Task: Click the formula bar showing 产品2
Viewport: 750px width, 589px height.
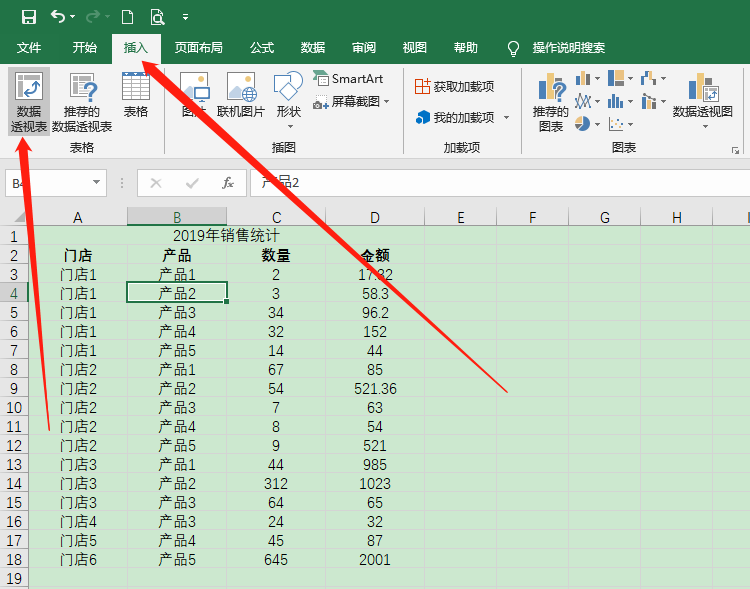Action: [x=500, y=183]
